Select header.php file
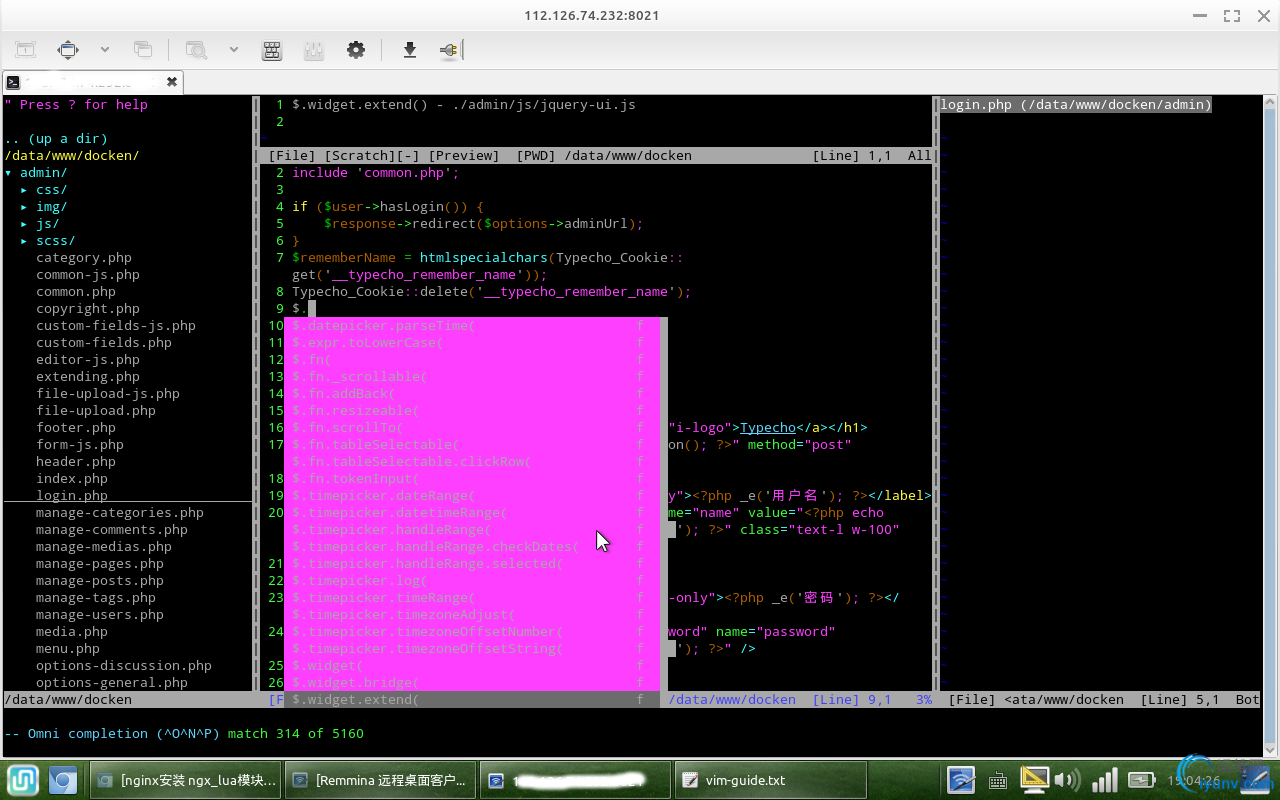1280x800 pixels. (x=76, y=462)
